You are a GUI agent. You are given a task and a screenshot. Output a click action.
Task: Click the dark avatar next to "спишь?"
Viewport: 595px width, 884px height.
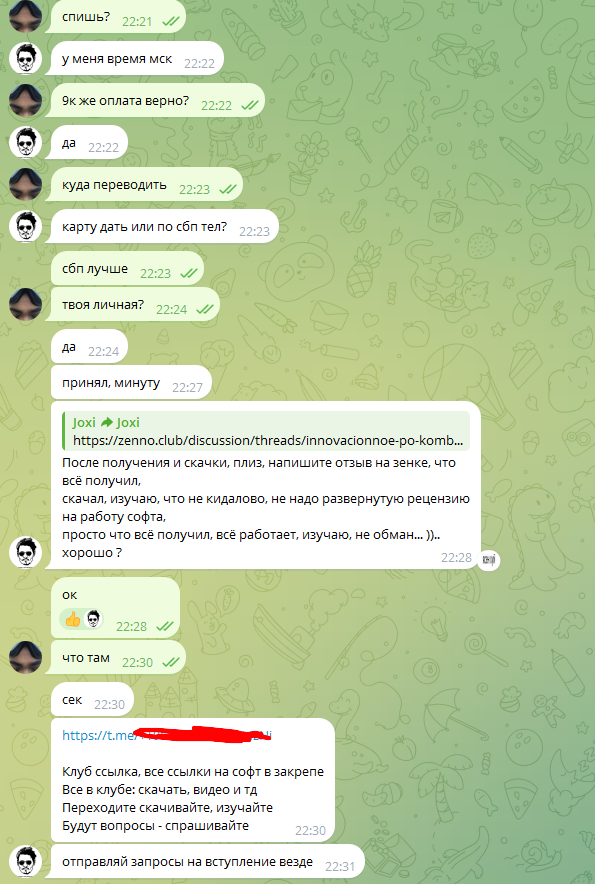pyautogui.click(x=25, y=16)
